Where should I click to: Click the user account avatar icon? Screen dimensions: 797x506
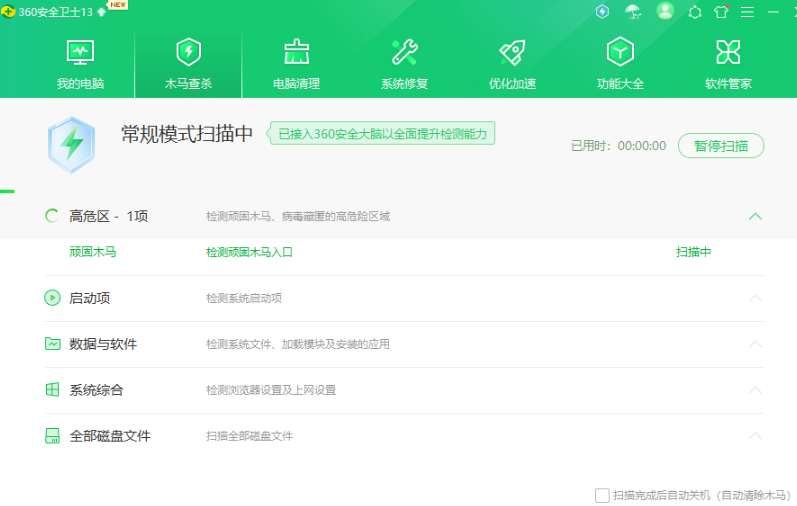[x=665, y=11]
